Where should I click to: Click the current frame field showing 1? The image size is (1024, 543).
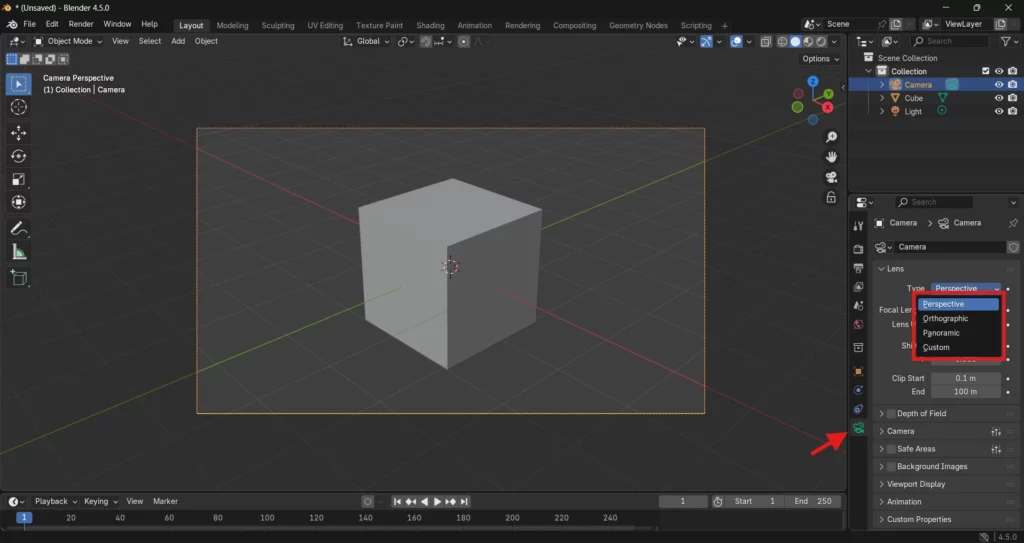point(683,502)
